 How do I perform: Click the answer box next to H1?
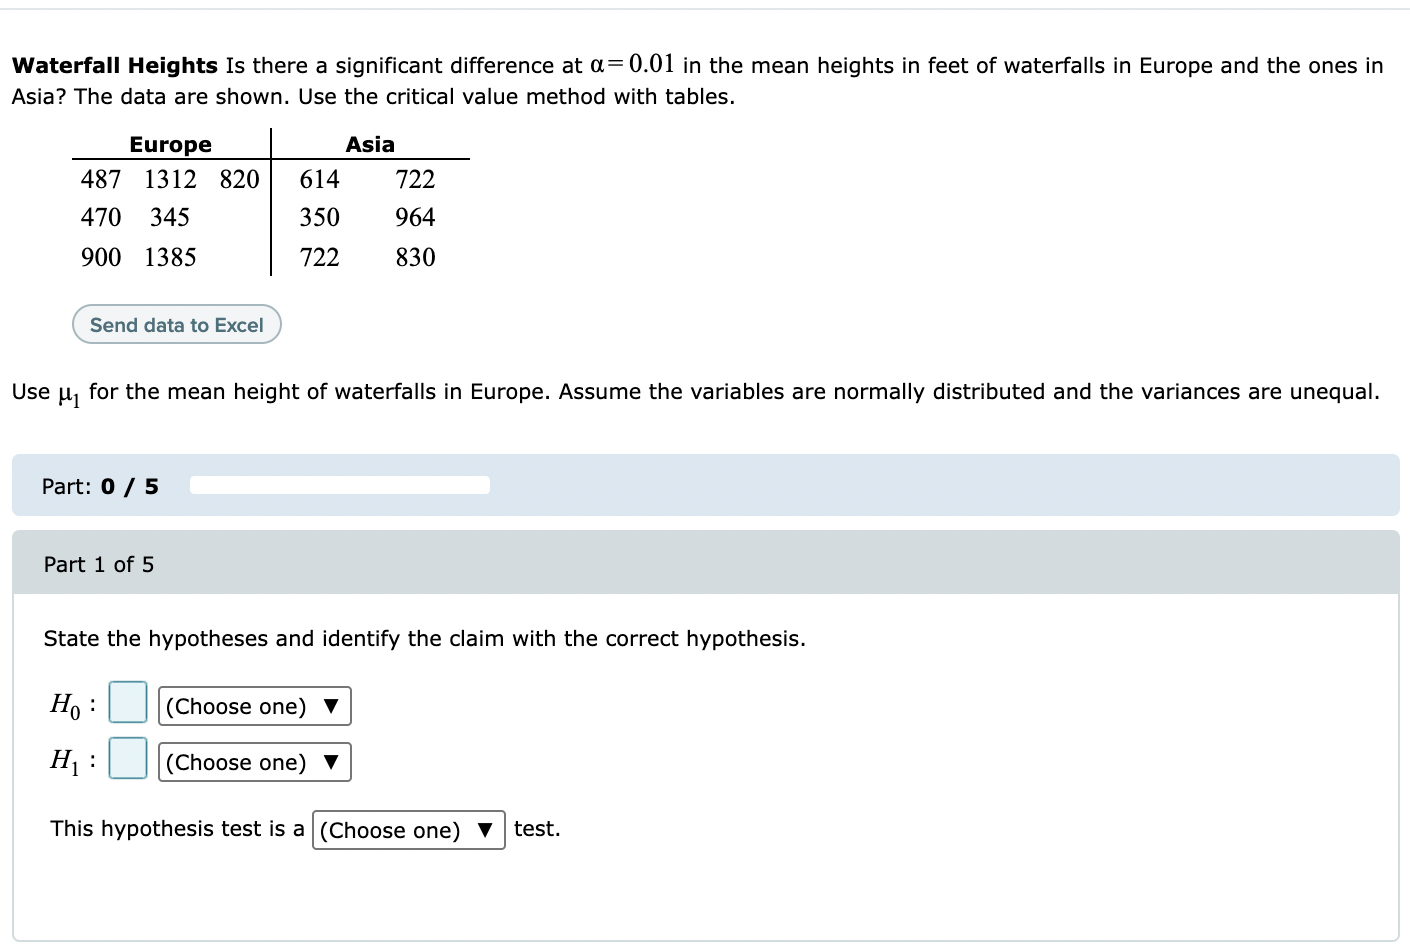(128, 759)
